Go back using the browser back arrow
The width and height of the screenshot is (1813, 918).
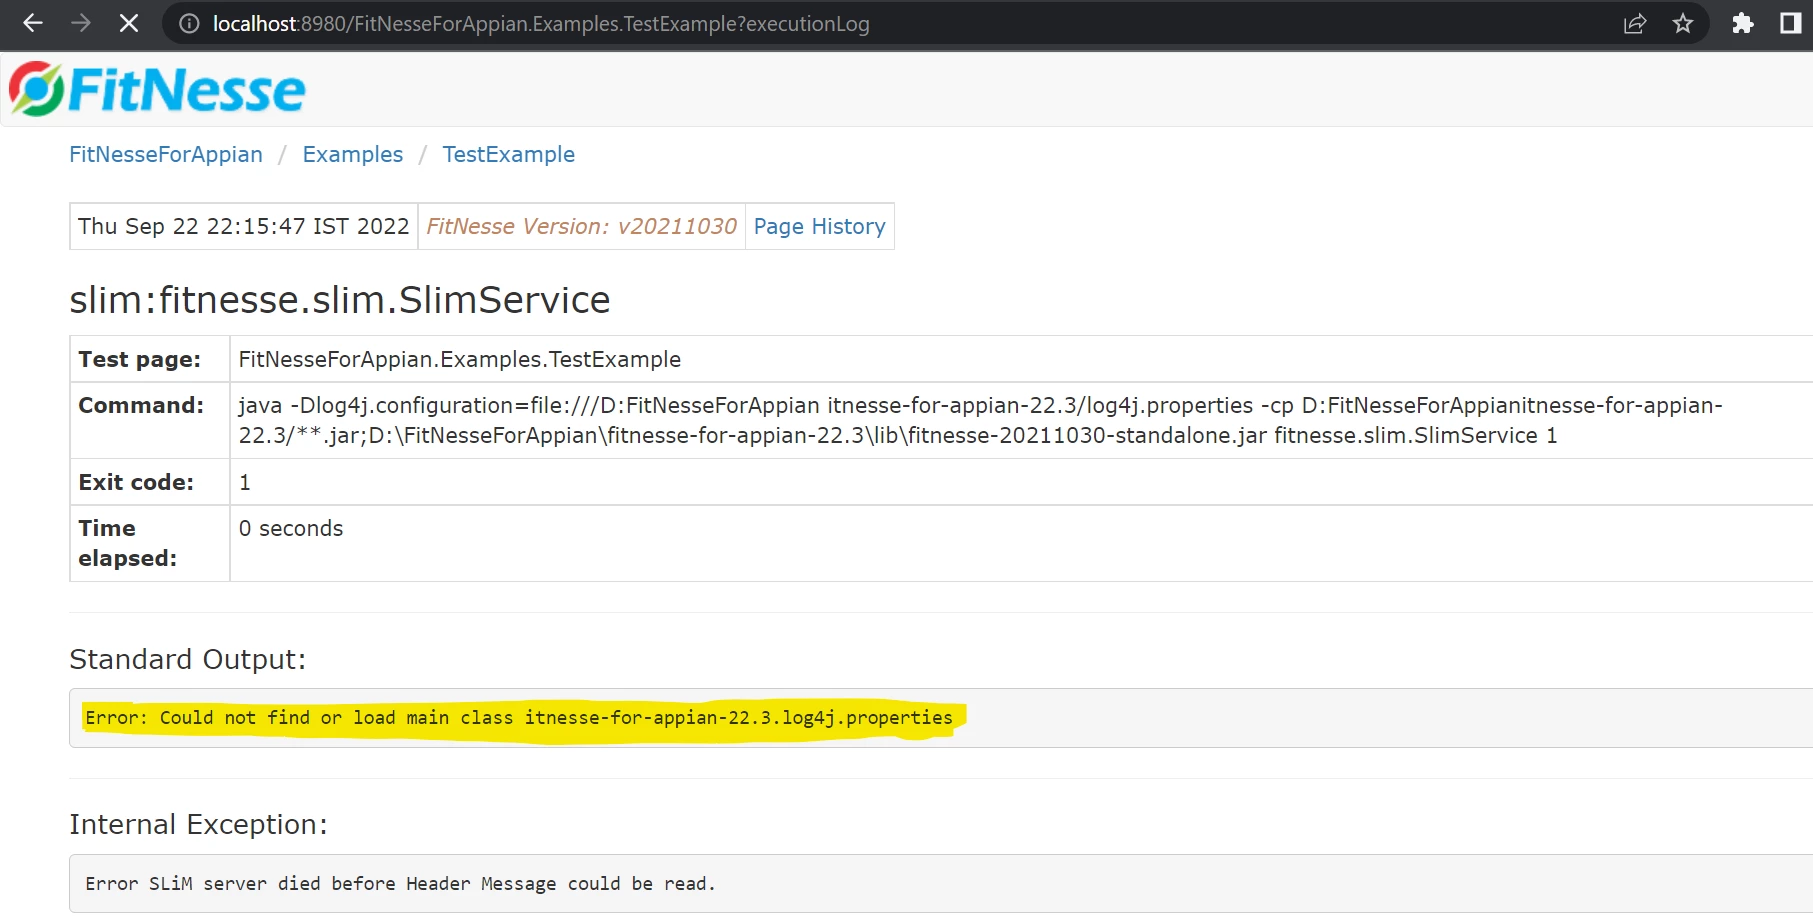(33, 23)
